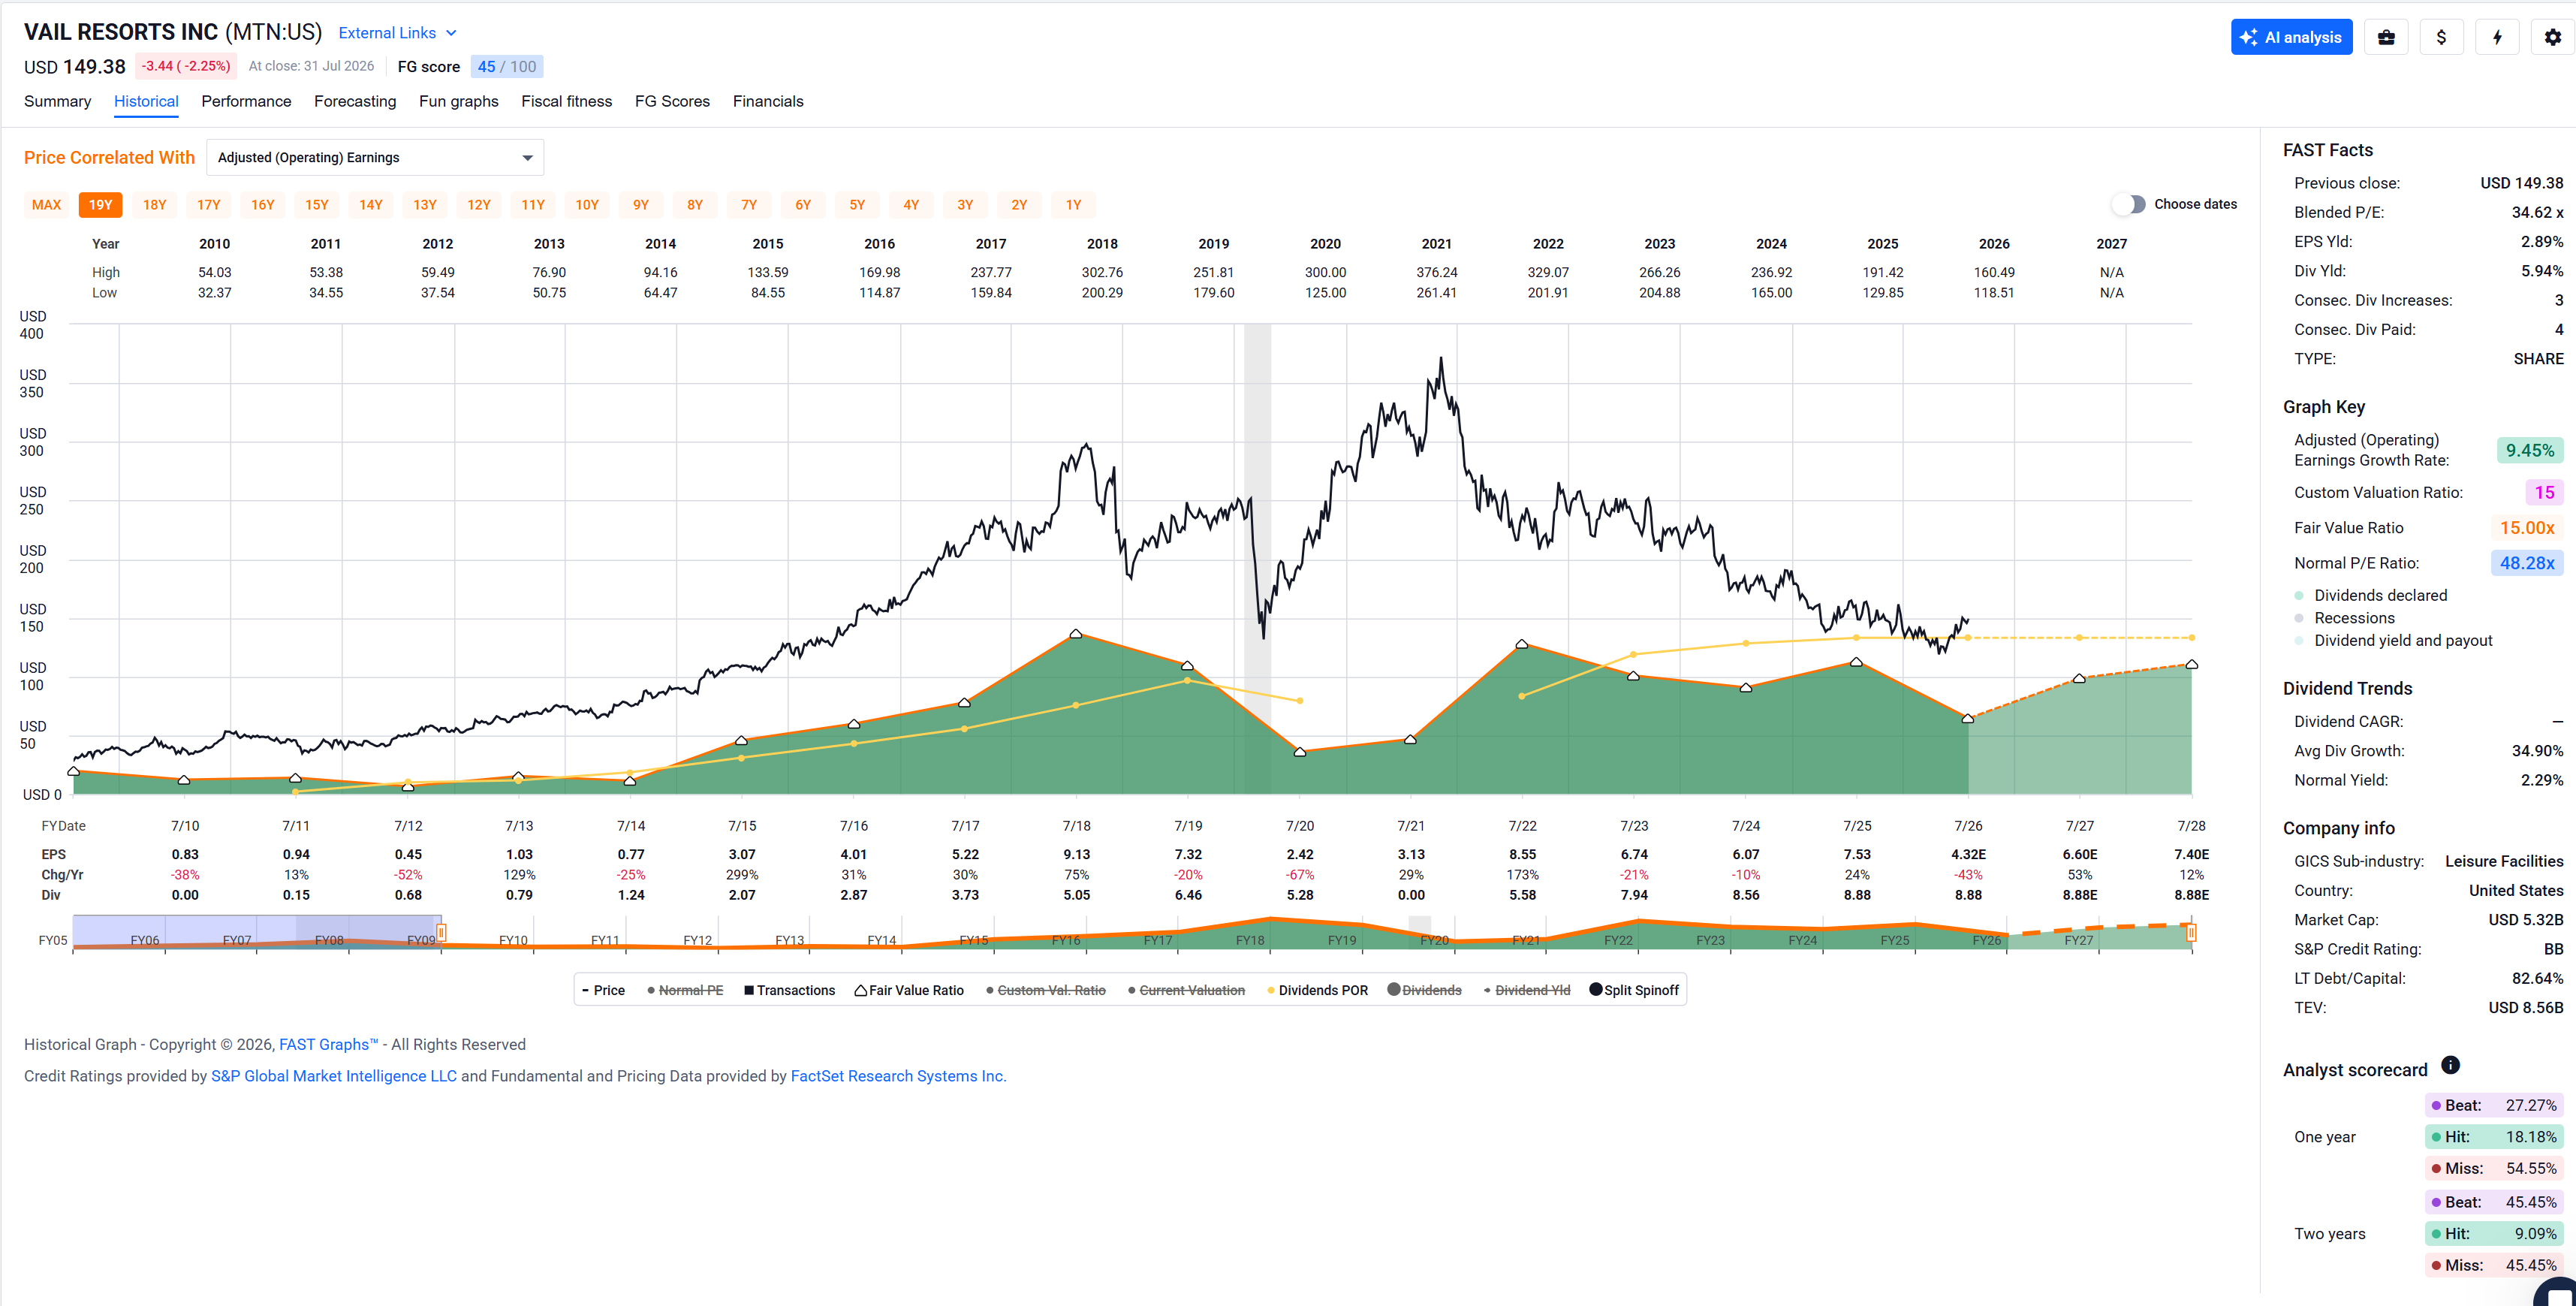Open the FAST Graphs™ copyright link
The image size is (2576, 1306).
coord(328,1044)
